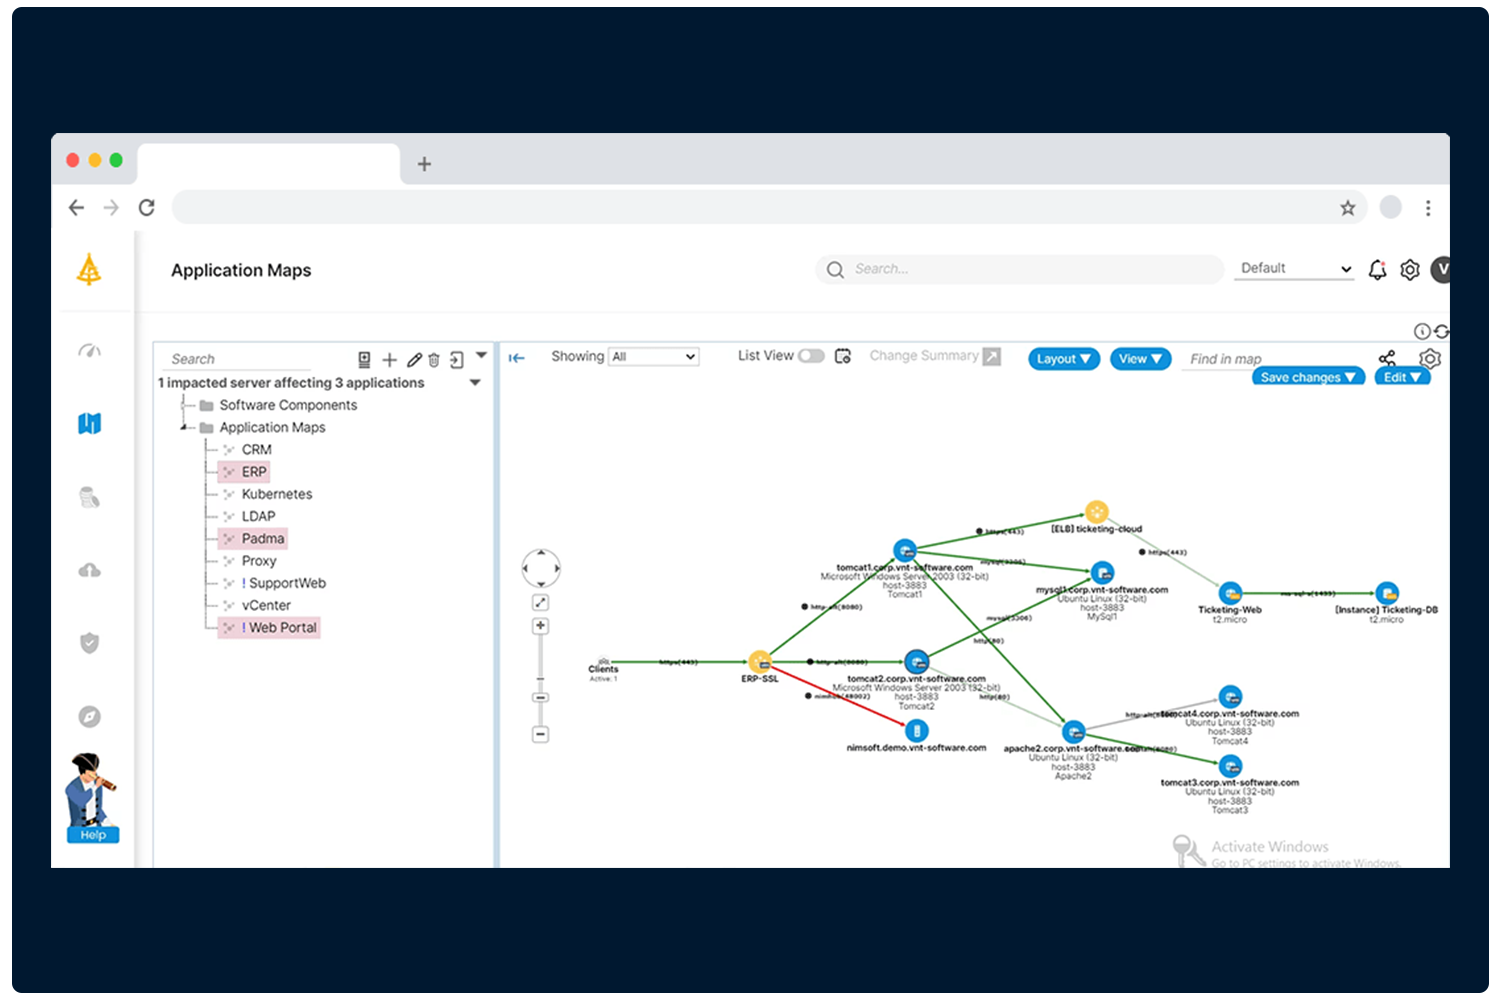Click the trash delete icon in tree toolbar
This screenshot has width=1500, height=1000.
coord(434,360)
